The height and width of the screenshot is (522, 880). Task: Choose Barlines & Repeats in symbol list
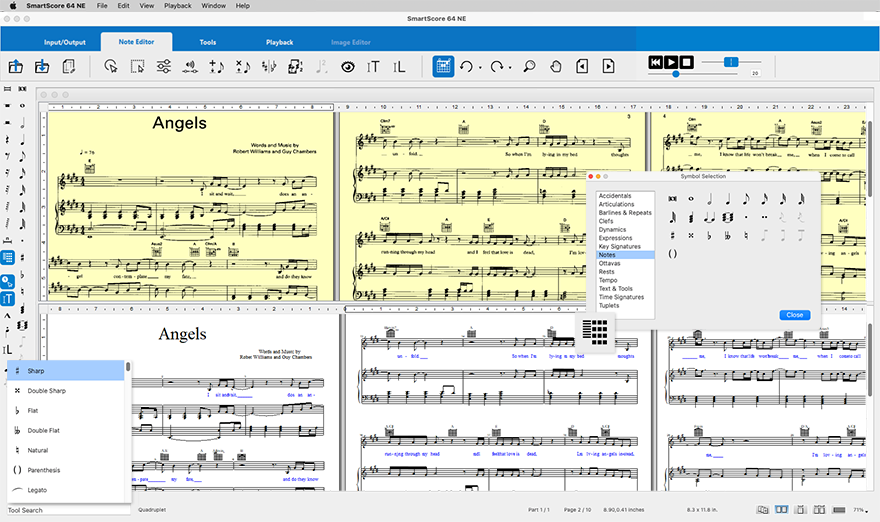tap(625, 213)
